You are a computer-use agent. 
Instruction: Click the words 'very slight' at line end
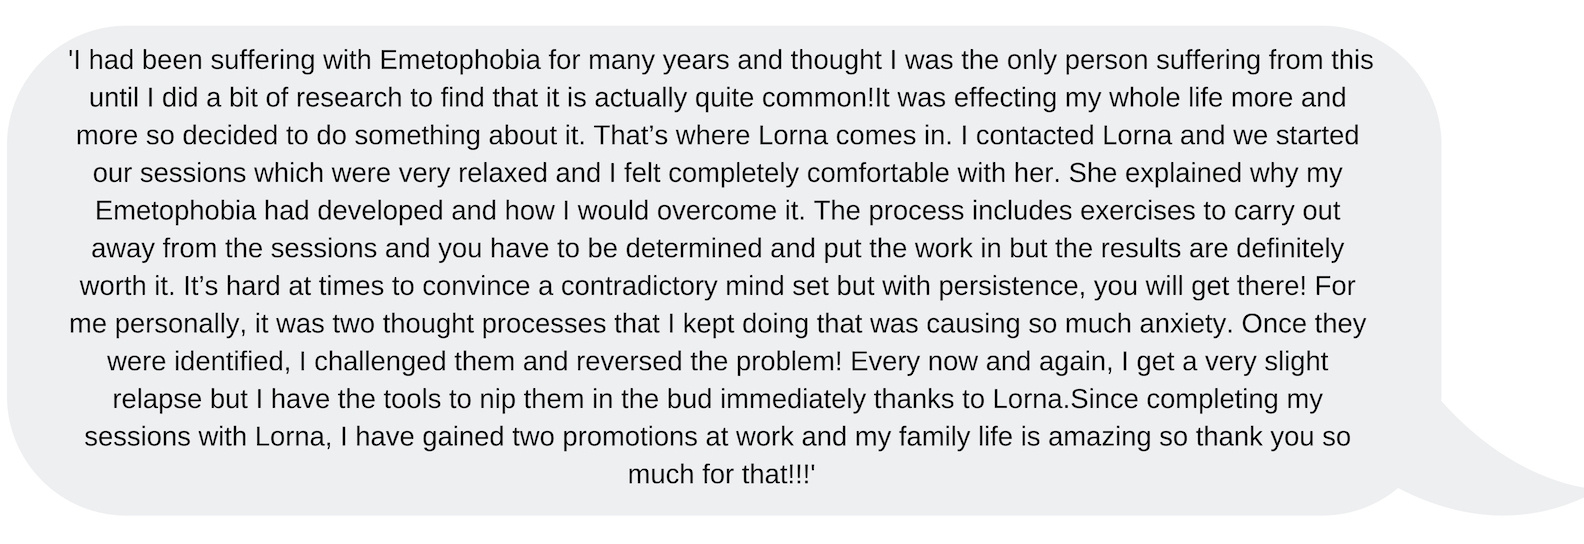click(x=1256, y=361)
